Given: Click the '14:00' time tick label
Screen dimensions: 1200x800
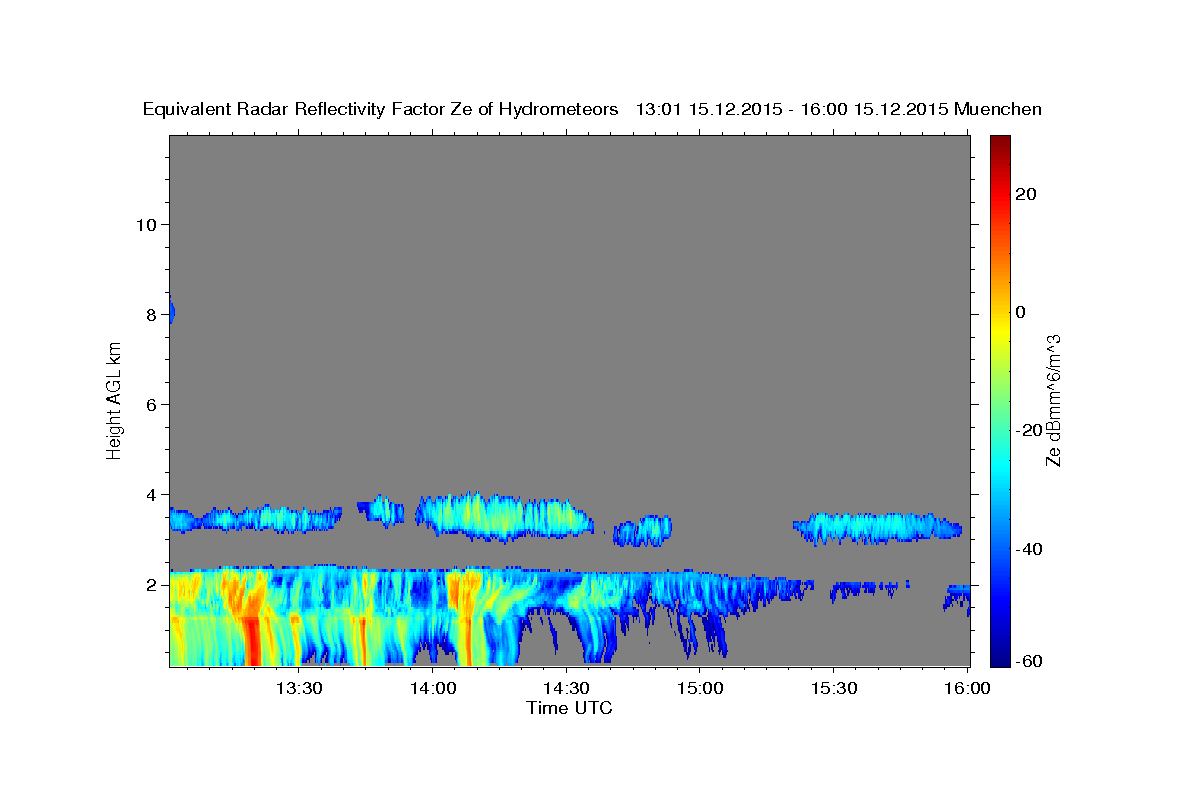Looking at the screenshot, I should (433, 689).
